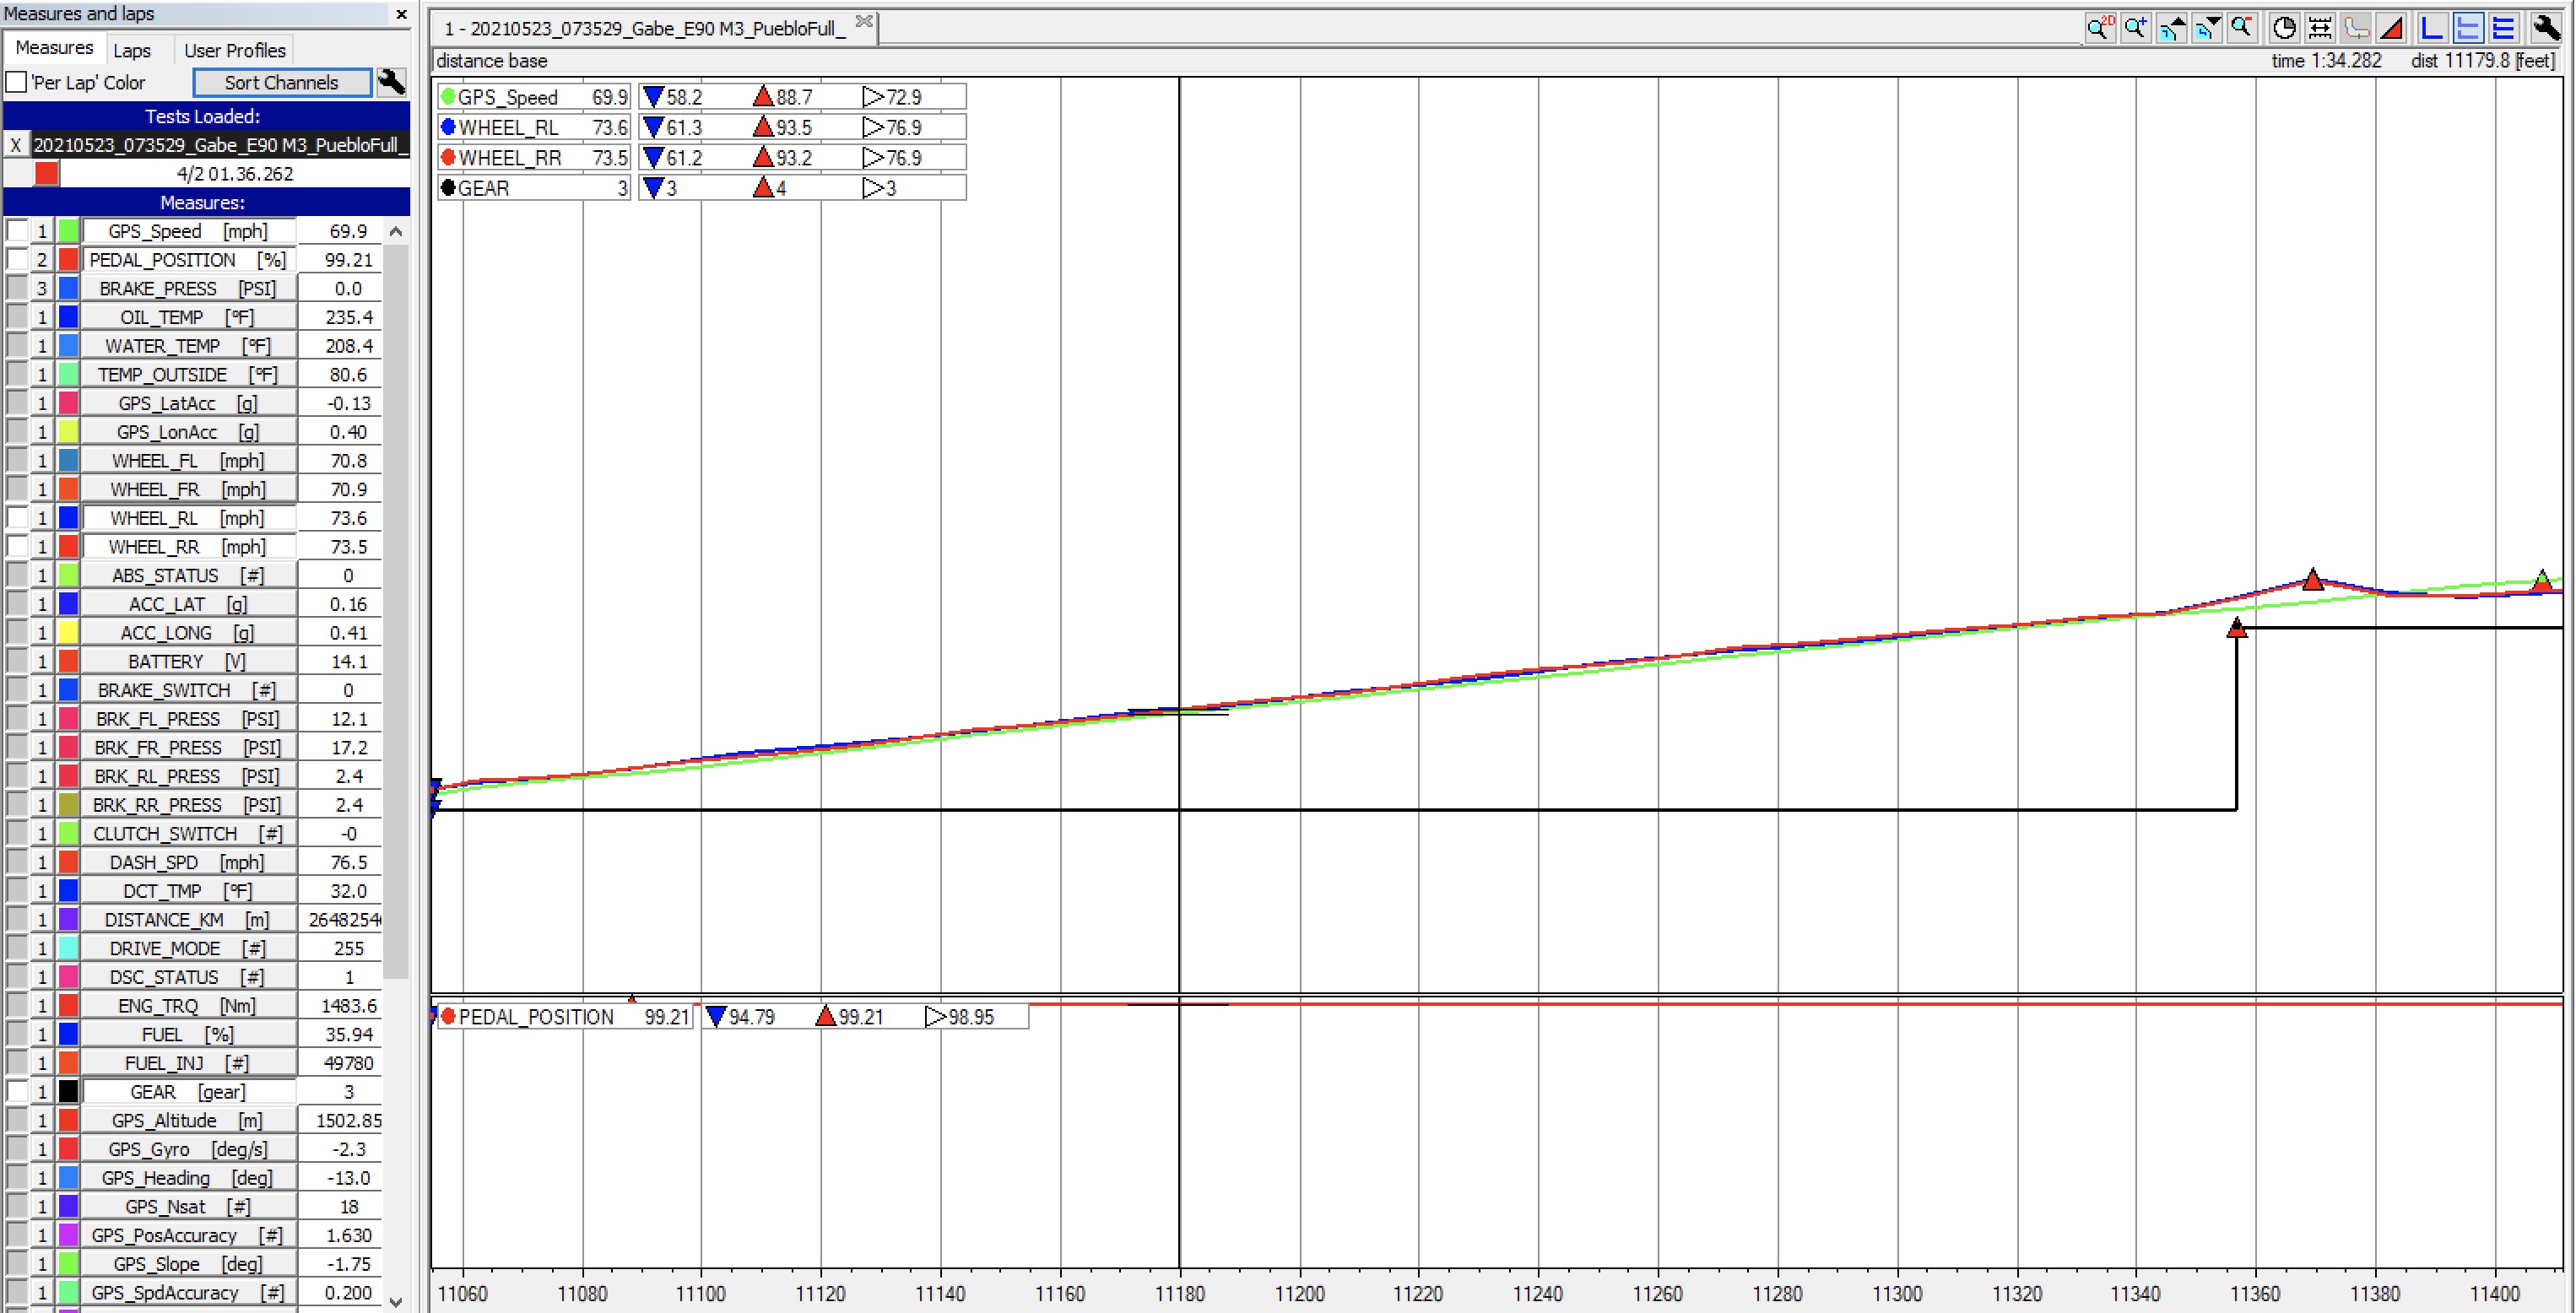The image size is (2576, 1313).
Task: Click the PEDAL_POSITION minimum marker in lower legend
Action: click(x=716, y=1017)
